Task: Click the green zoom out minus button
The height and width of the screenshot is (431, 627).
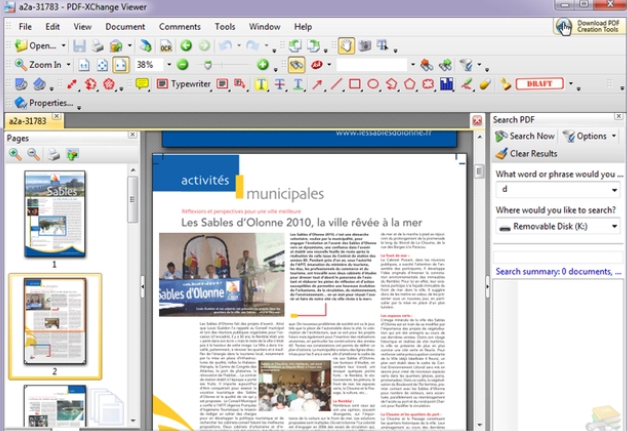Action: (x=182, y=65)
